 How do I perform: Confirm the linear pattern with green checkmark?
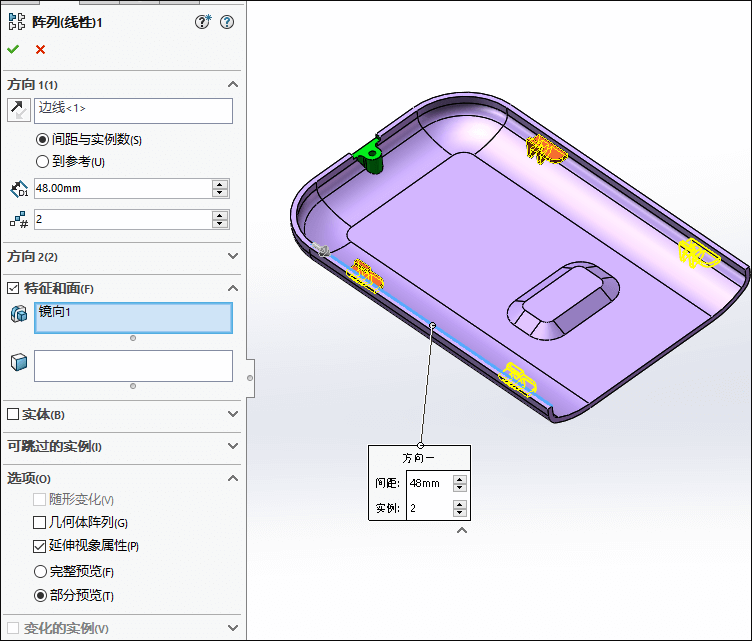tap(13, 49)
